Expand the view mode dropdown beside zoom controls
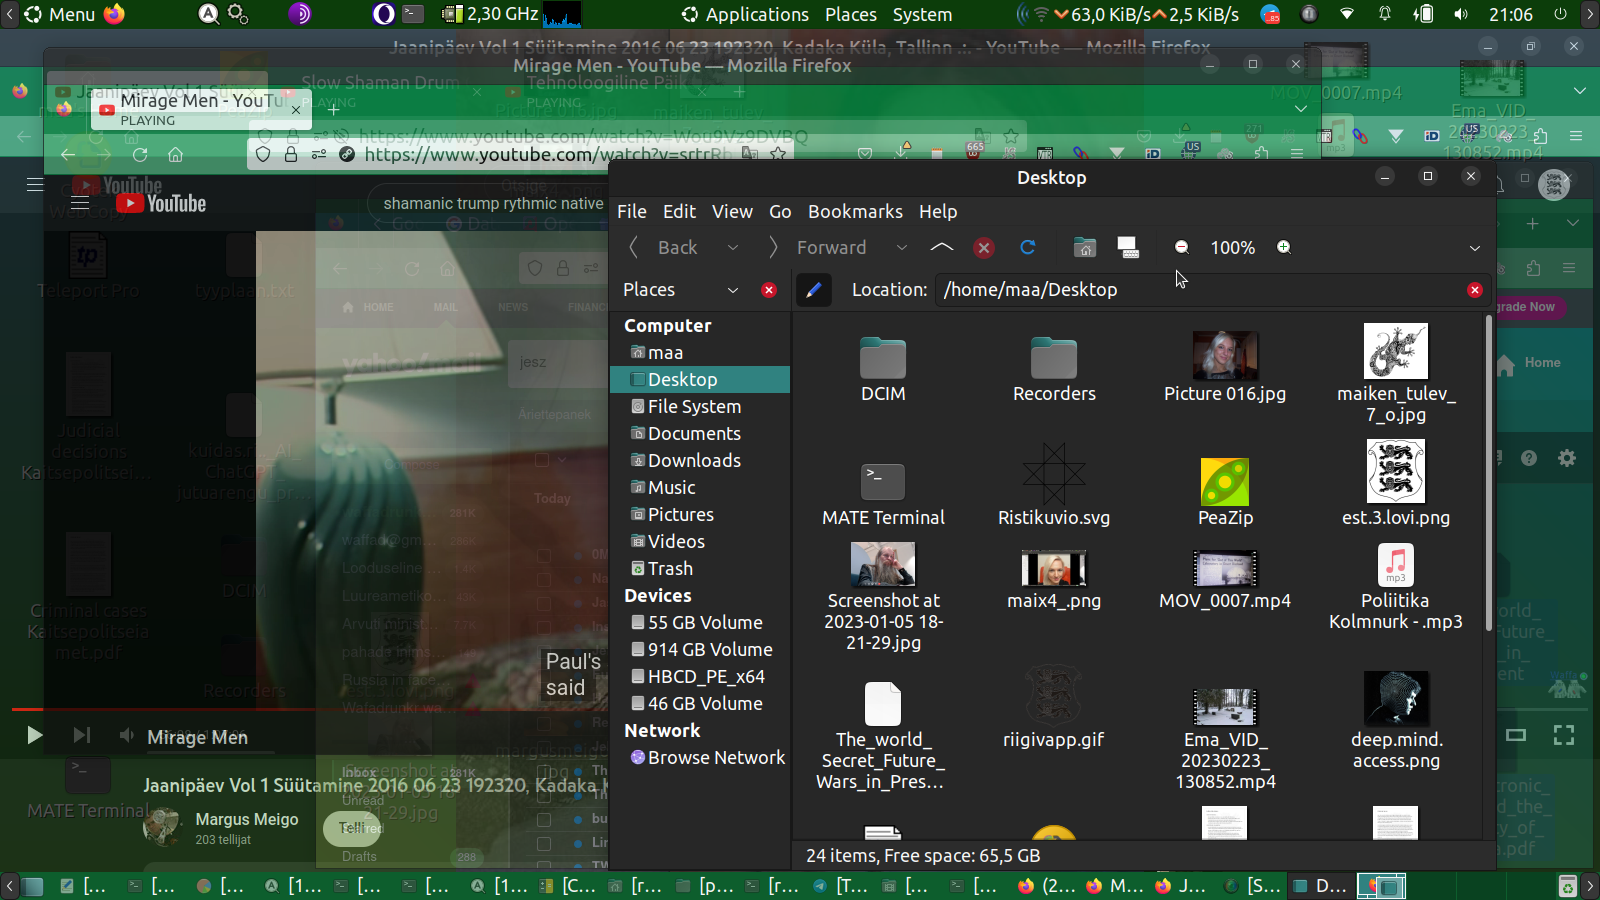The height and width of the screenshot is (900, 1600). [1475, 248]
